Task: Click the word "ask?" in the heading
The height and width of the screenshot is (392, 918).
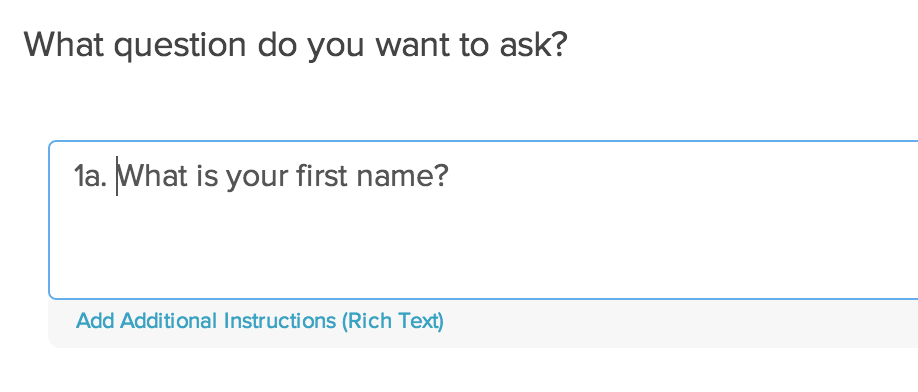Action: (x=533, y=45)
